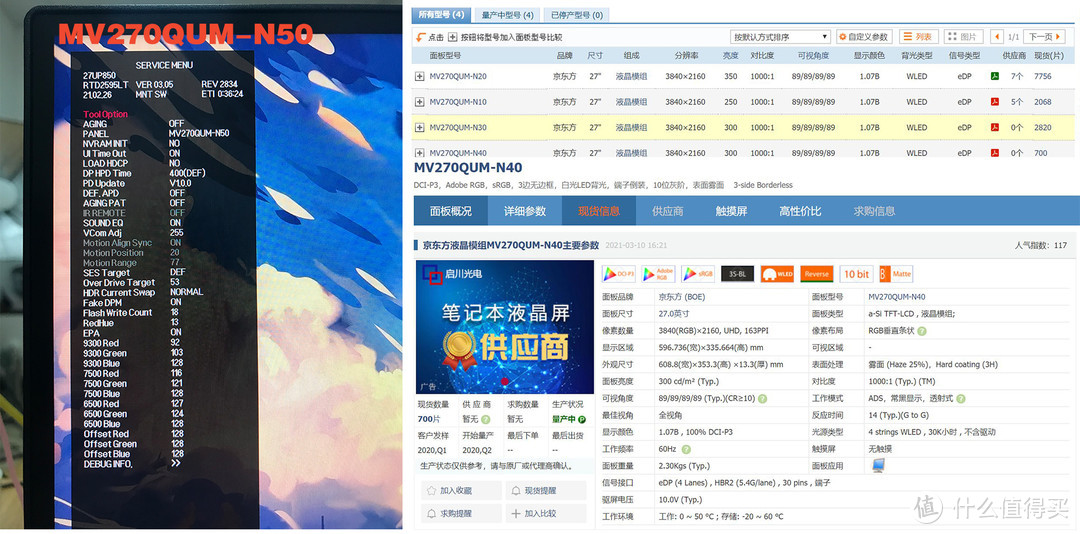1080x534 pixels.
Task: Open the 详细参数 tab
Action: click(525, 211)
